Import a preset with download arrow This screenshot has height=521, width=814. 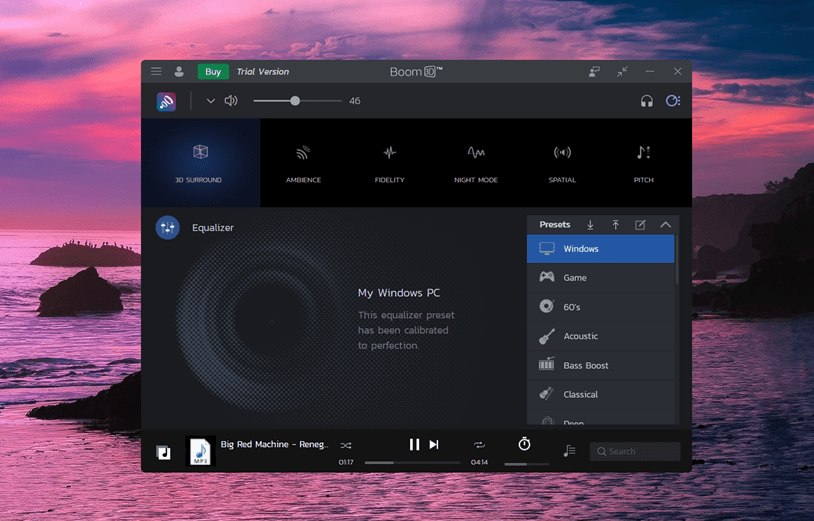pos(590,225)
